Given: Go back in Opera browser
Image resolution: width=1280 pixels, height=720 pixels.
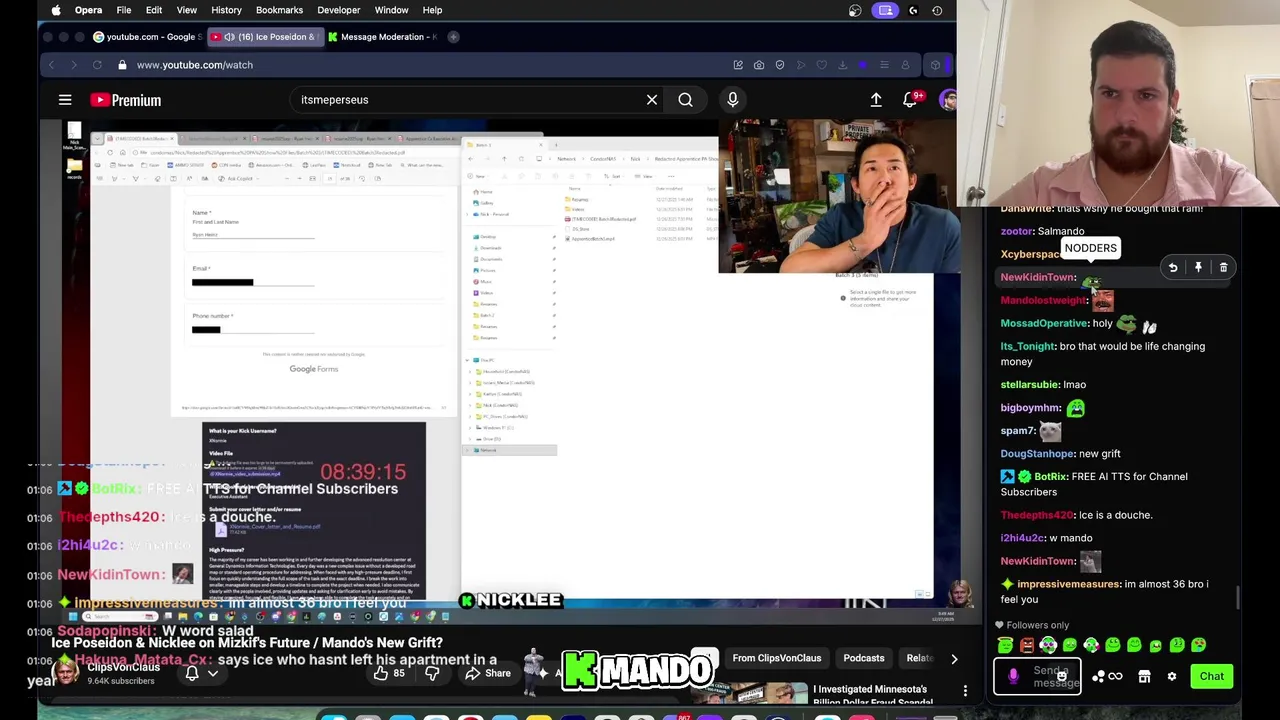Looking at the screenshot, I should coord(51,65).
